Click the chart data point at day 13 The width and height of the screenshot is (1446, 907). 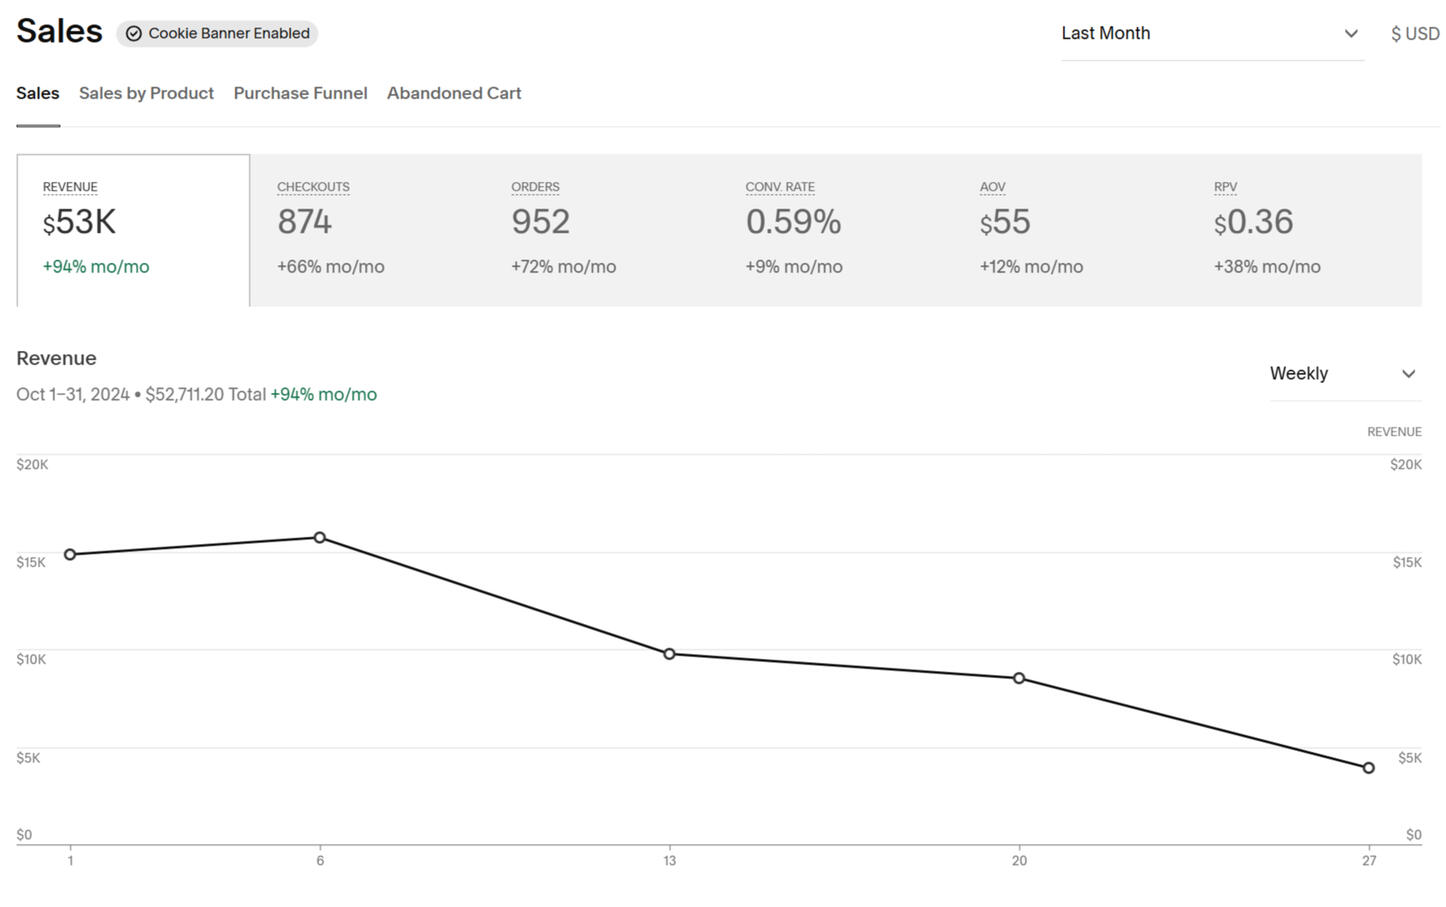(670, 654)
